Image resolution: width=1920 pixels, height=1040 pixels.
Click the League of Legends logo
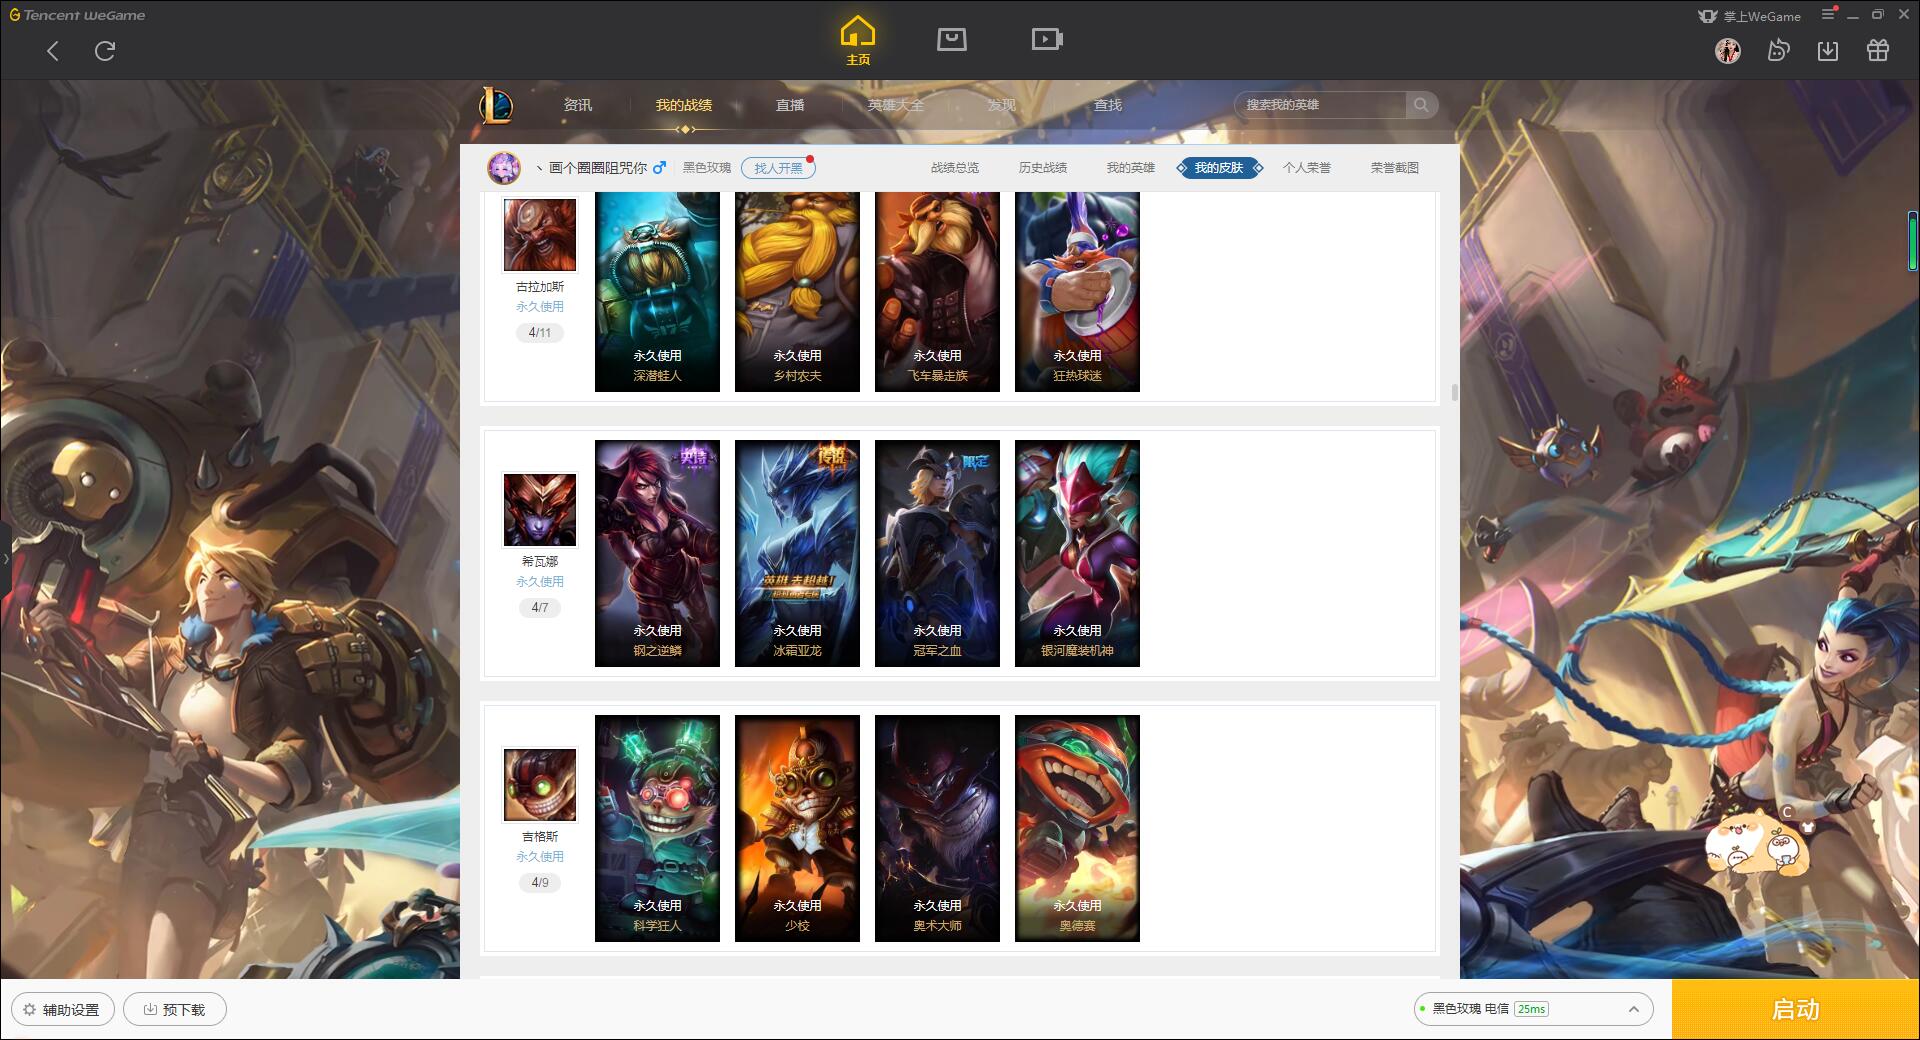pyautogui.click(x=496, y=105)
